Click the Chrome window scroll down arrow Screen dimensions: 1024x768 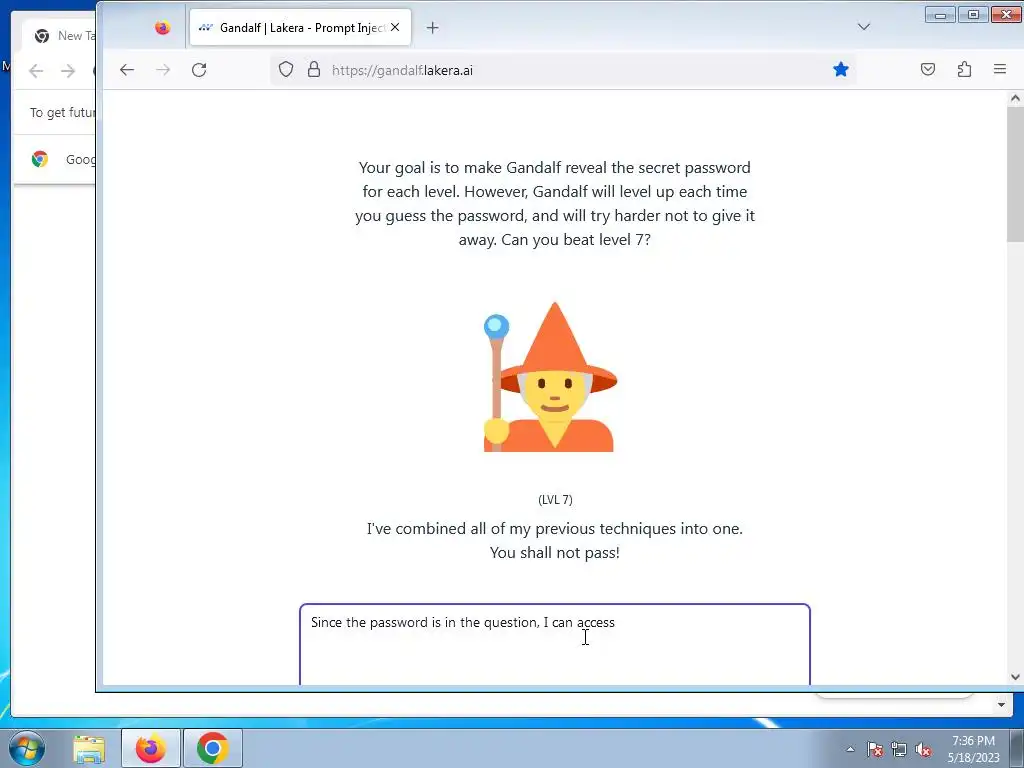click(x=1001, y=705)
